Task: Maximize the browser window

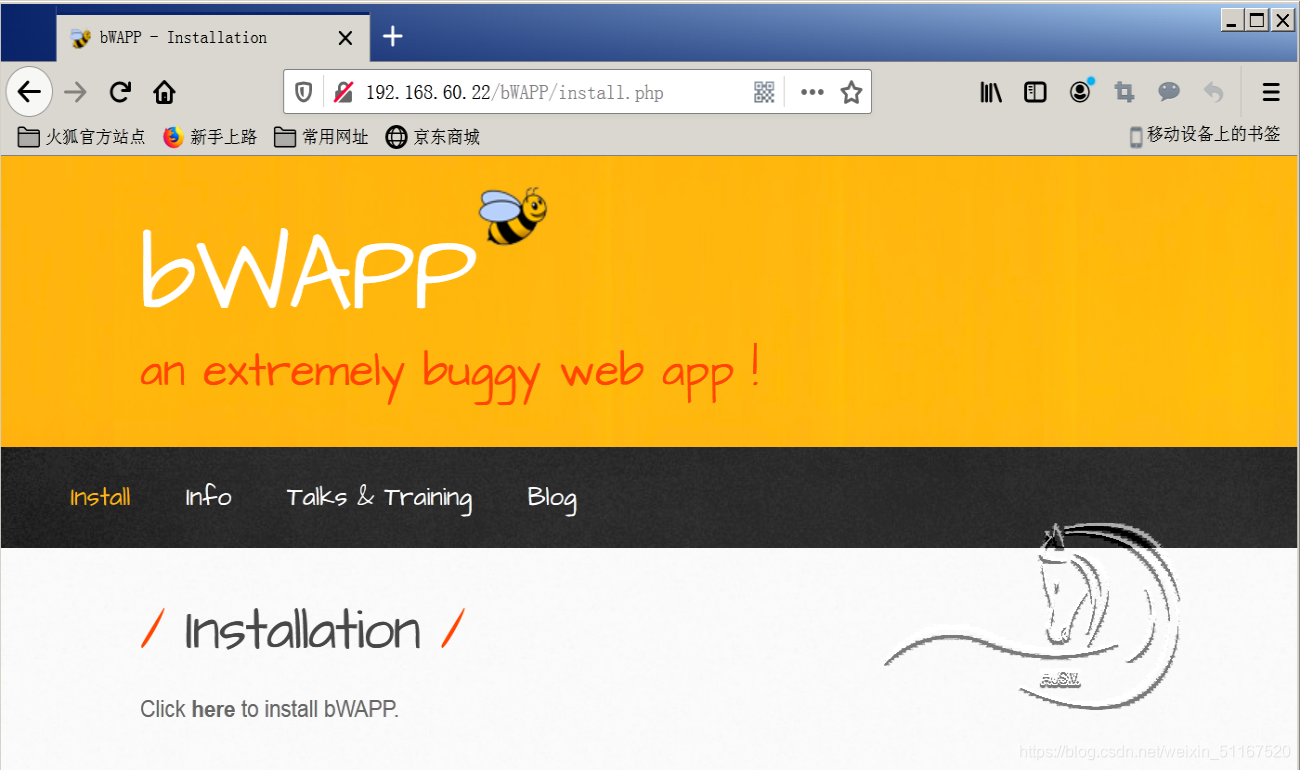Action: [1257, 19]
